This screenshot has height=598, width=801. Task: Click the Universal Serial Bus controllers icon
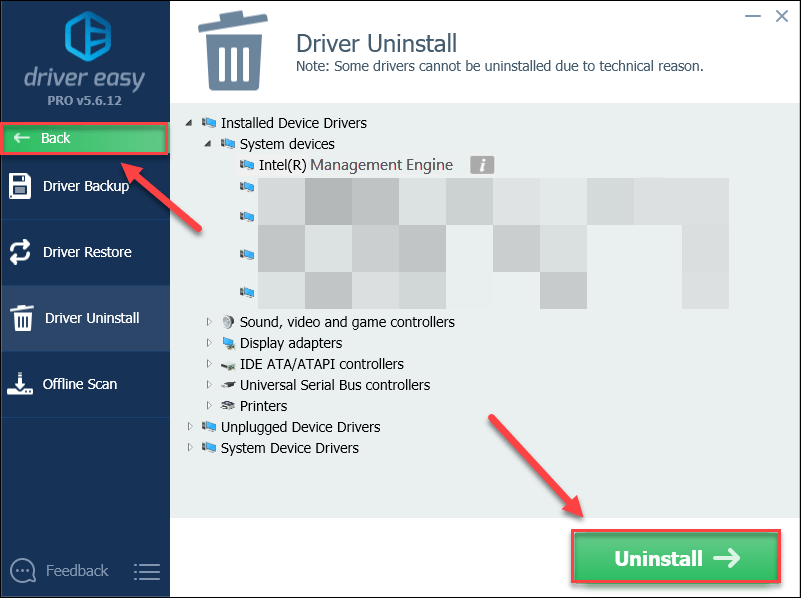click(228, 385)
